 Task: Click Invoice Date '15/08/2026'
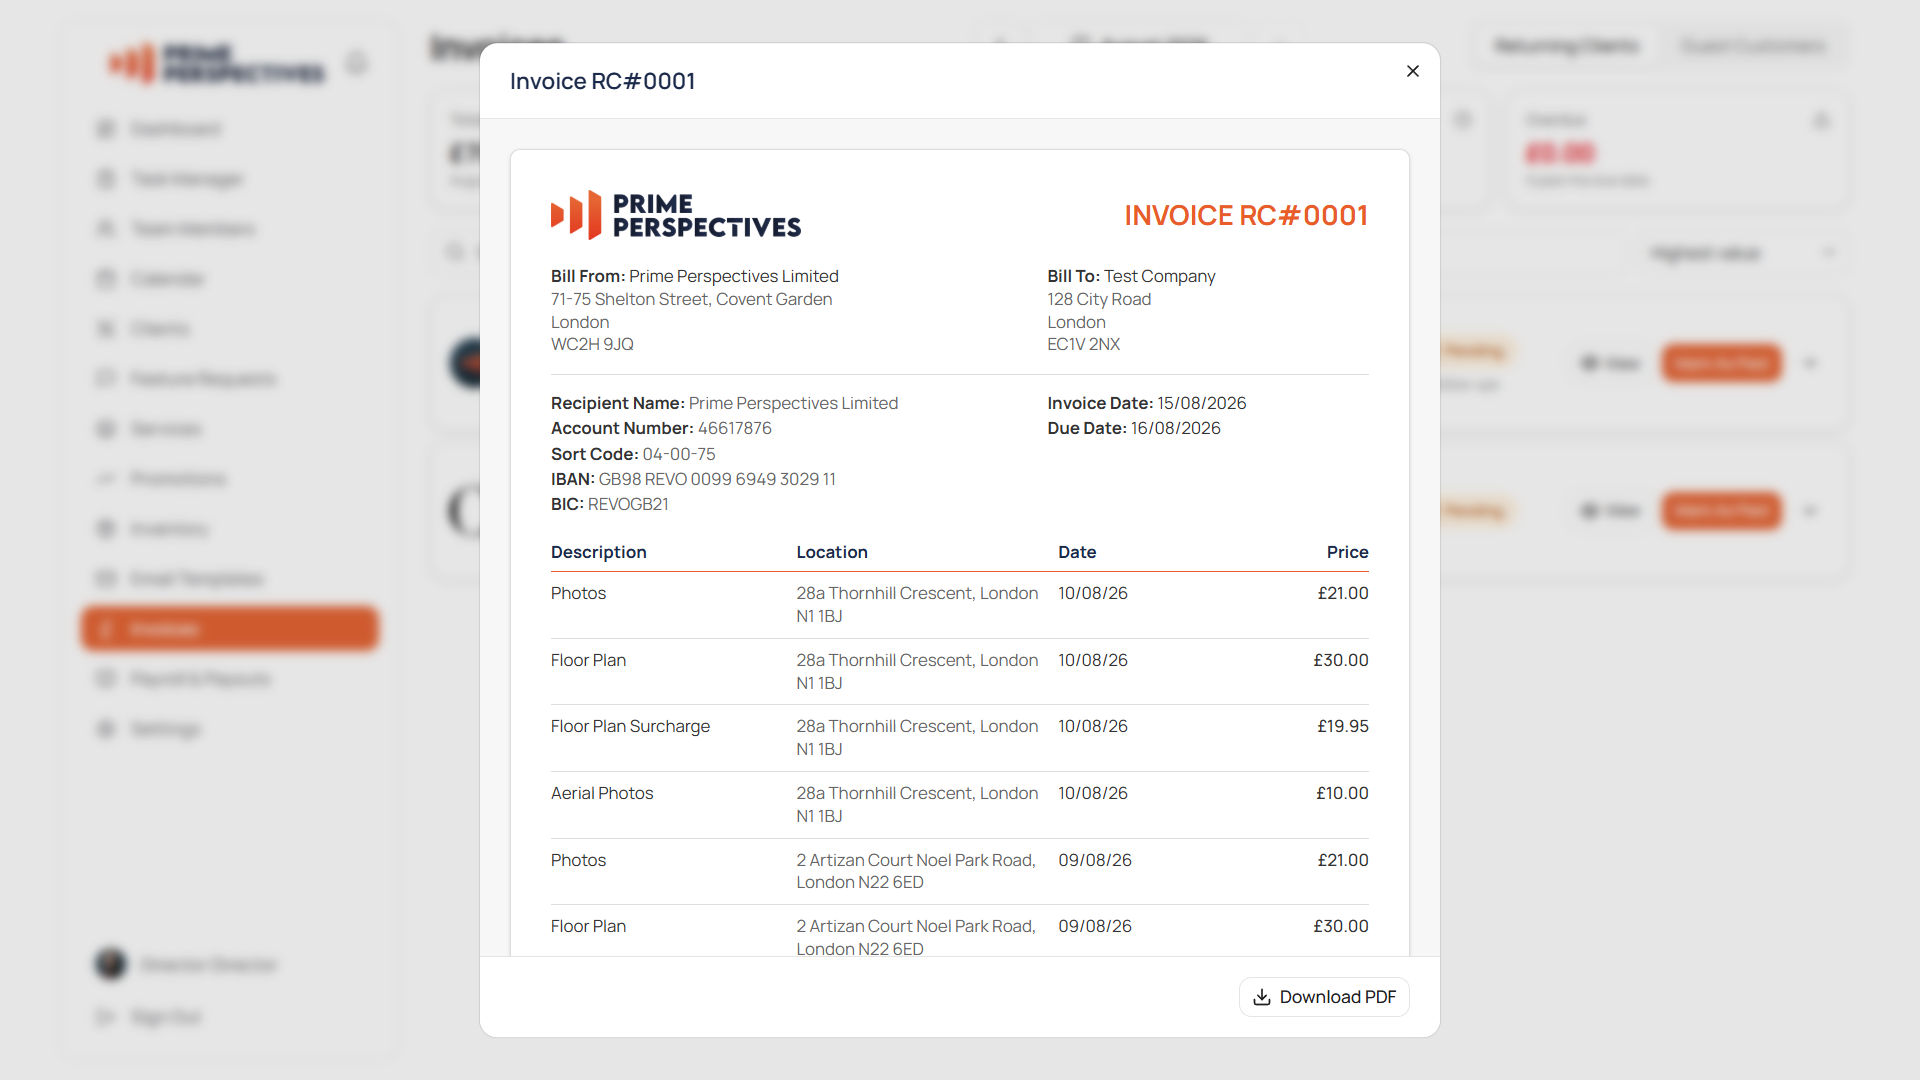1202,403
